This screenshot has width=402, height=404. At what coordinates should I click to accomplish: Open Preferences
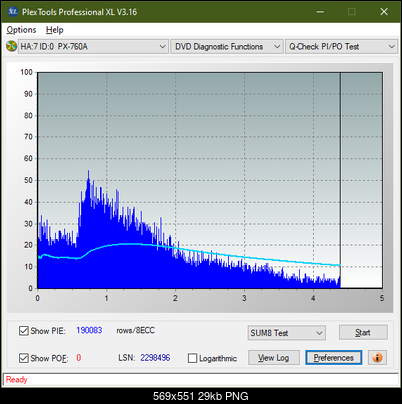[x=334, y=358]
